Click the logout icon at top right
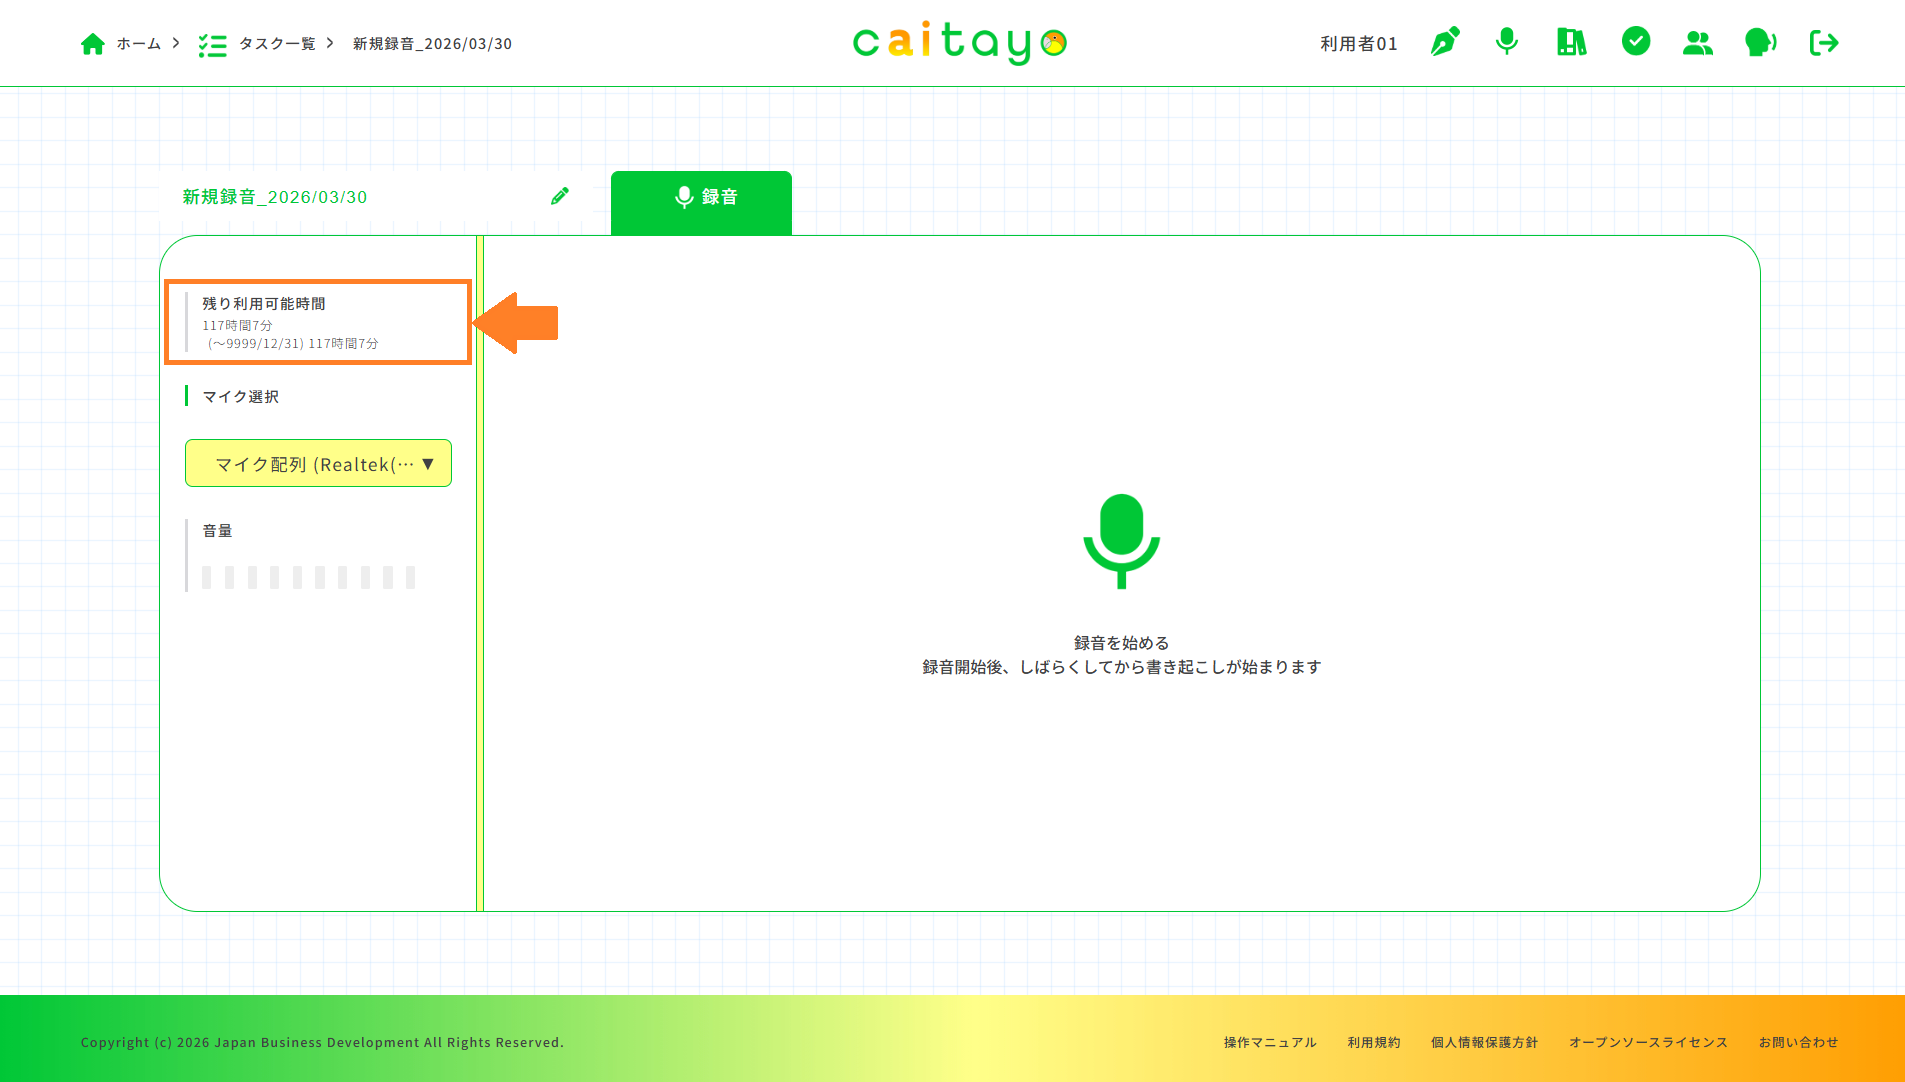Screen dimensions: 1905x1082 [x=1823, y=42]
